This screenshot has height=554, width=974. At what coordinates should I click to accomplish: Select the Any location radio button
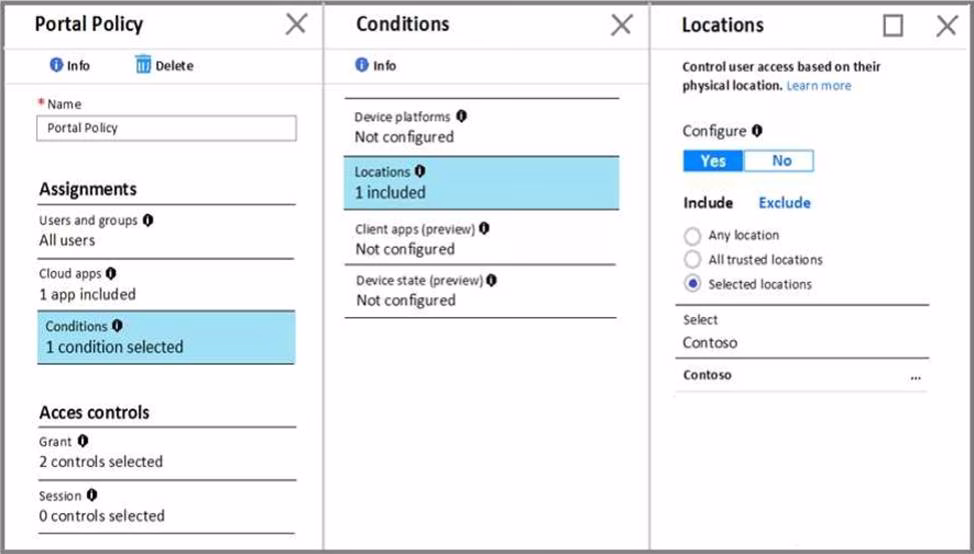click(x=692, y=236)
